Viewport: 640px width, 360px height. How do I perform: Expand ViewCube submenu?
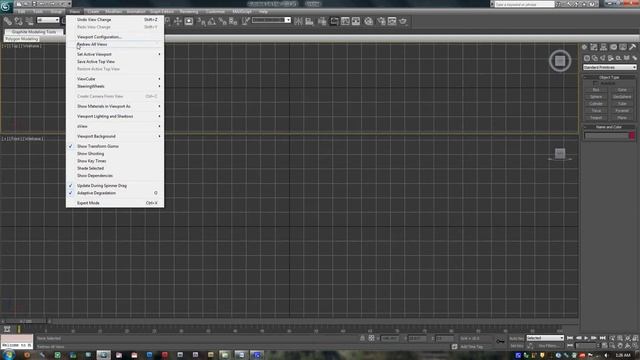click(x=115, y=79)
